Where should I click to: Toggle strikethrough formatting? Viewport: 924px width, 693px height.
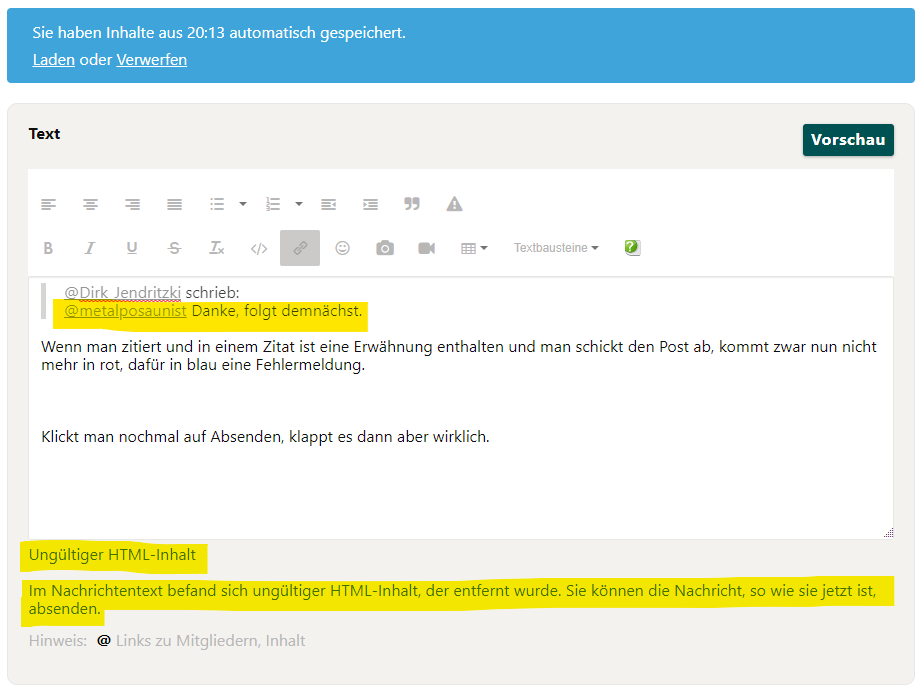174,248
